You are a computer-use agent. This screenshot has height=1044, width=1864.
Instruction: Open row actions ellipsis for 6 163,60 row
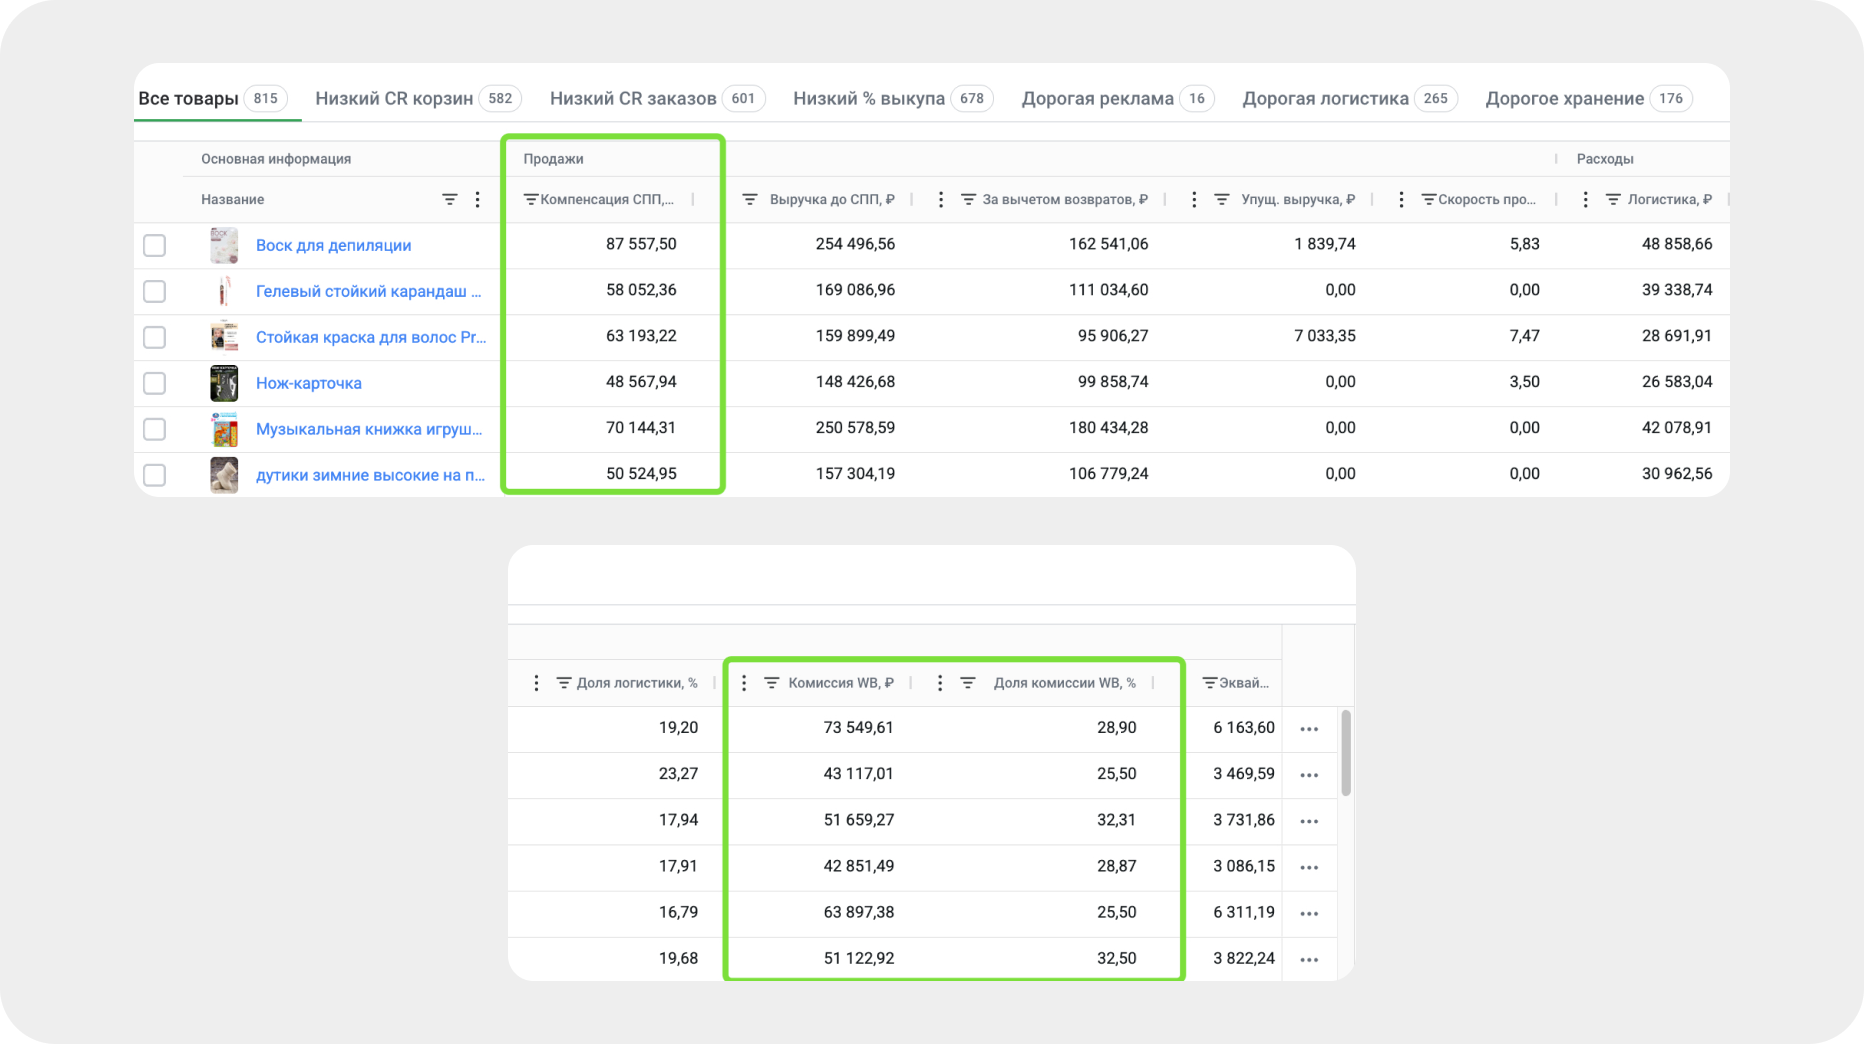[1309, 729]
